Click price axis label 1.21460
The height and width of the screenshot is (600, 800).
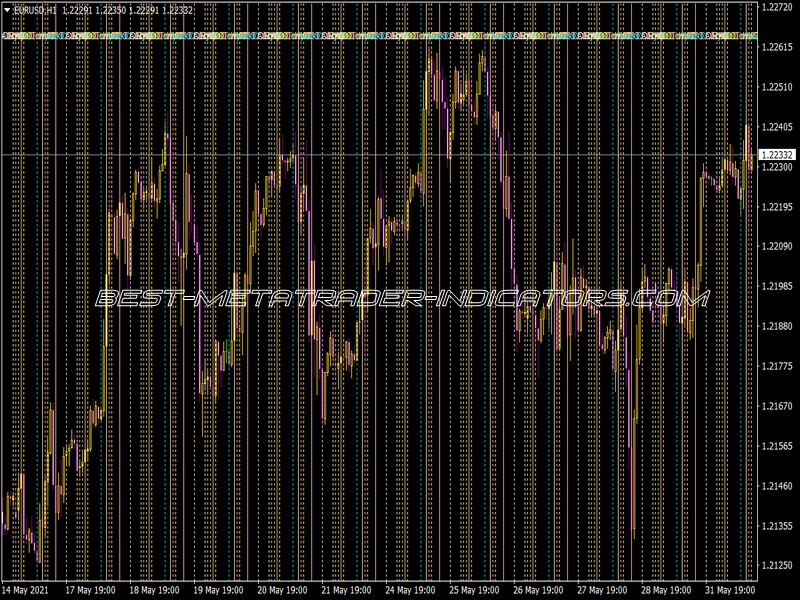[777, 486]
